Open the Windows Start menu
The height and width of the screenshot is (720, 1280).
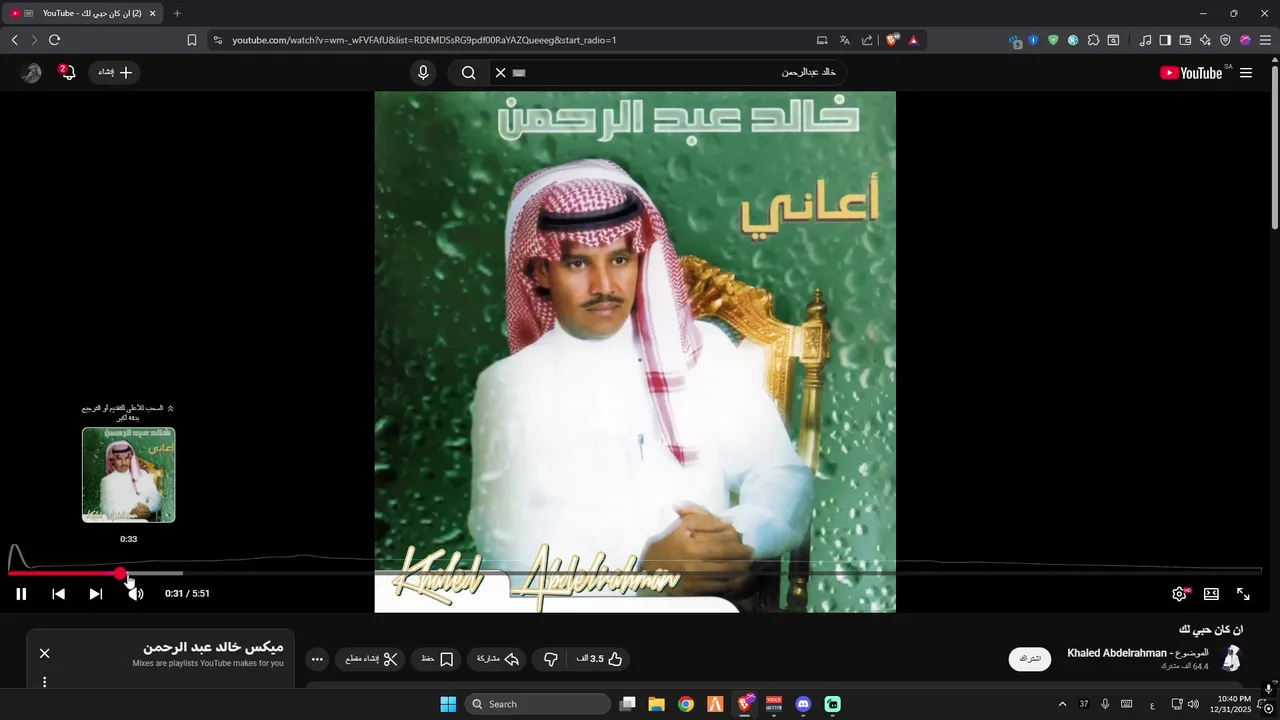pos(448,704)
